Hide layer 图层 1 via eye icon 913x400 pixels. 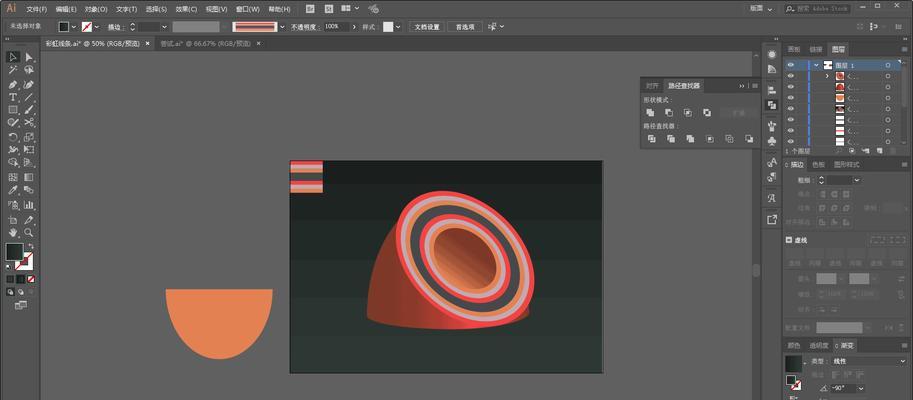coord(790,65)
